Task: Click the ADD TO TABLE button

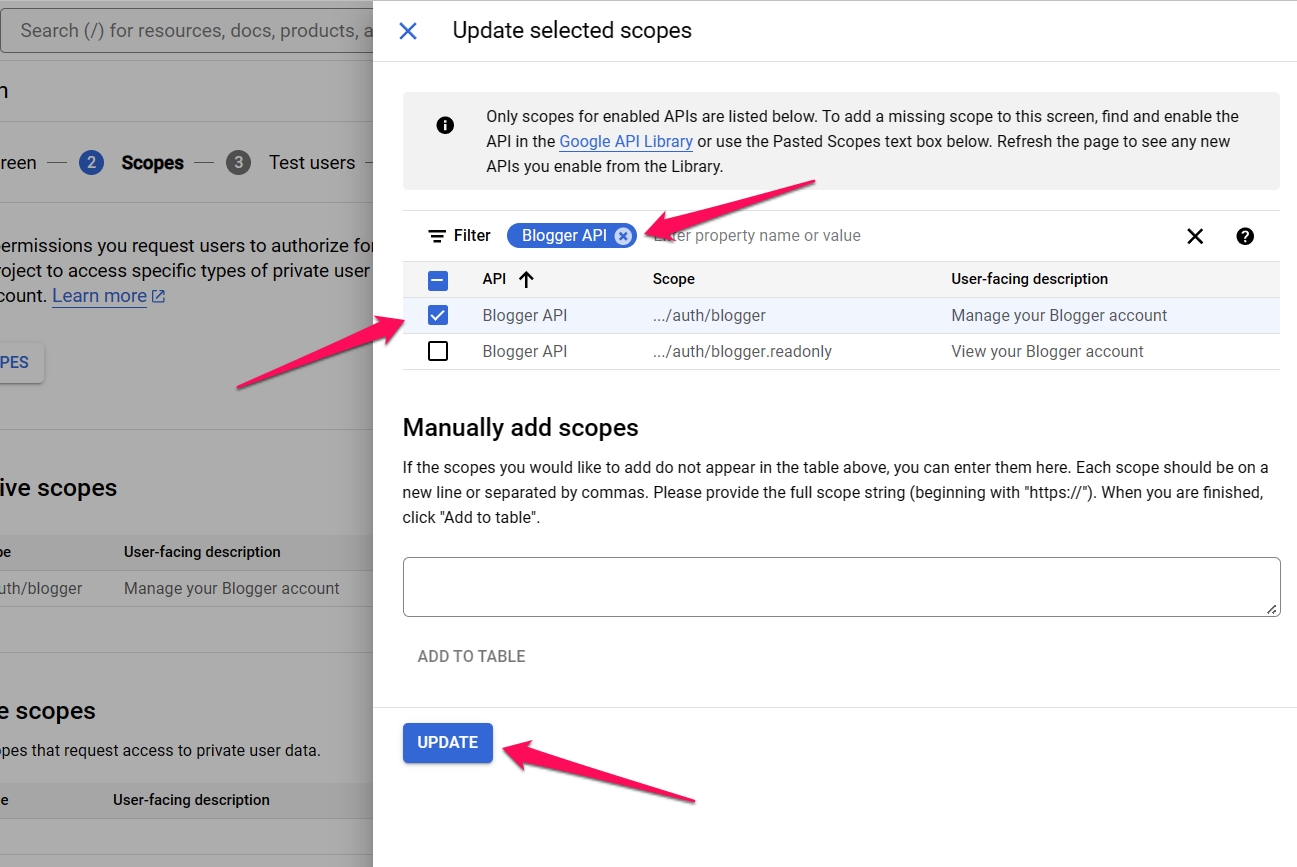Action: (471, 656)
